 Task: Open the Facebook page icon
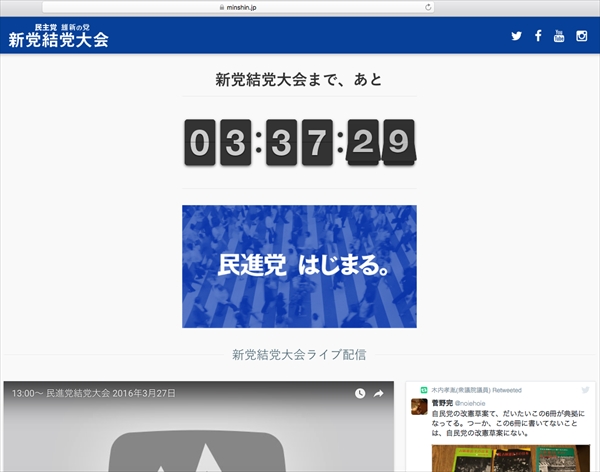tap(538, 36)
